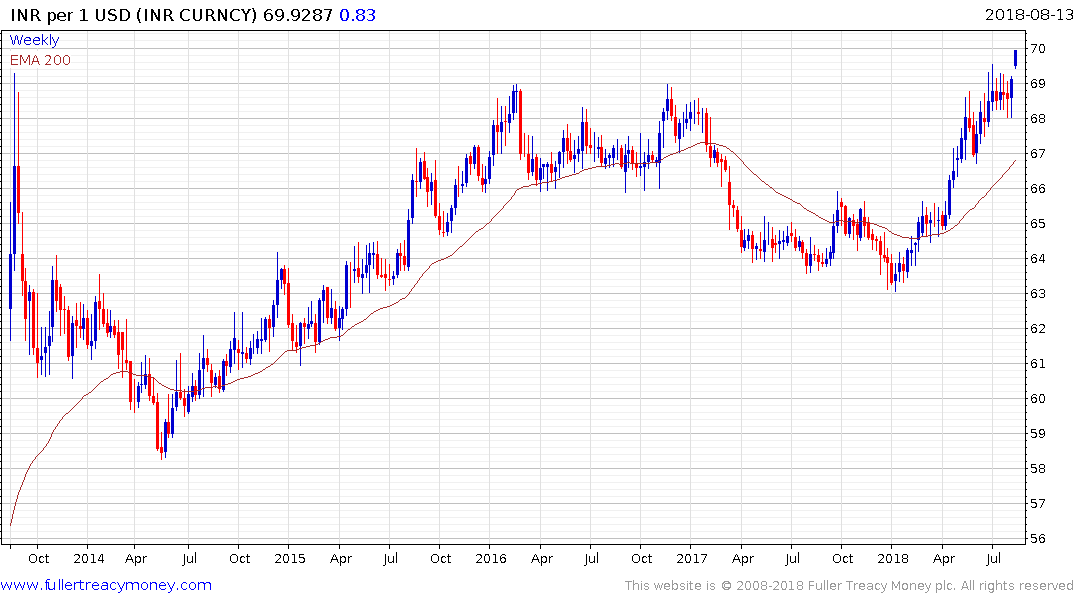Viewport: 1075px width, 600px height.
Task: Click the y-axis value 59
Action: click(x=1038, y=433)
